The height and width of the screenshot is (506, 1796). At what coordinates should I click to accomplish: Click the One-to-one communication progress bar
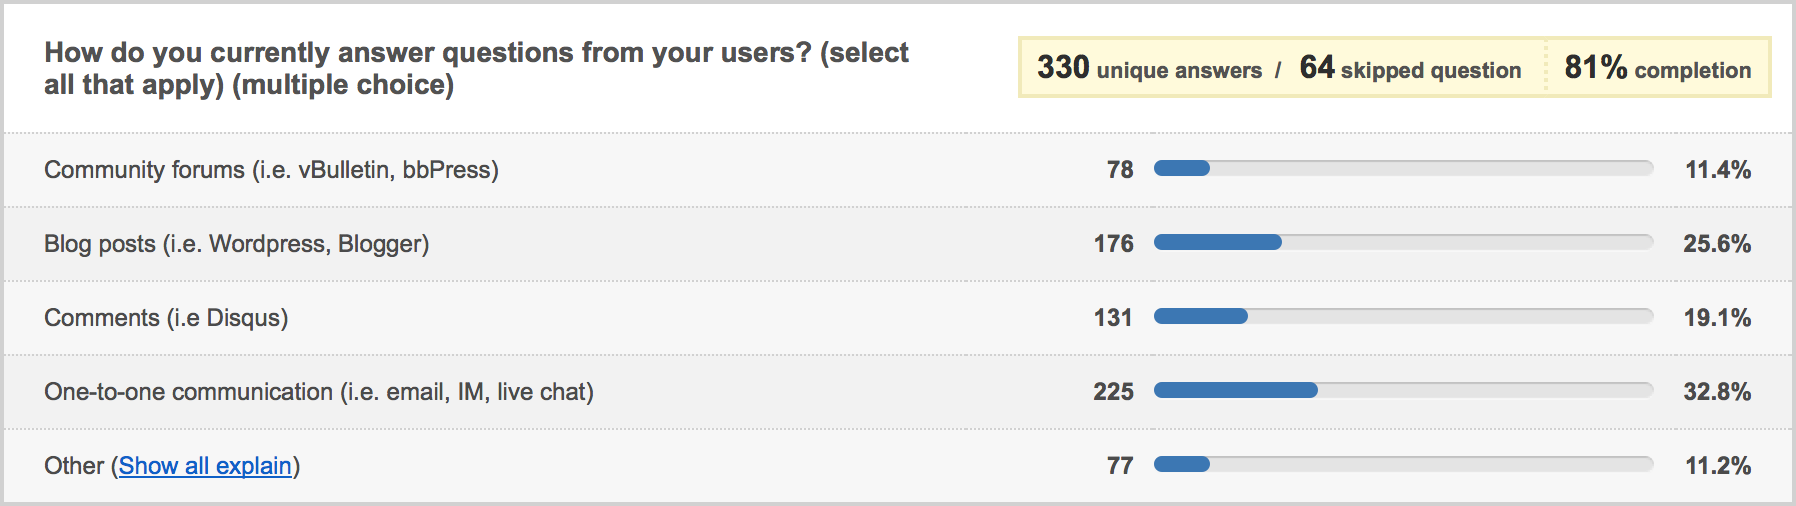(x=1403, y=390)
